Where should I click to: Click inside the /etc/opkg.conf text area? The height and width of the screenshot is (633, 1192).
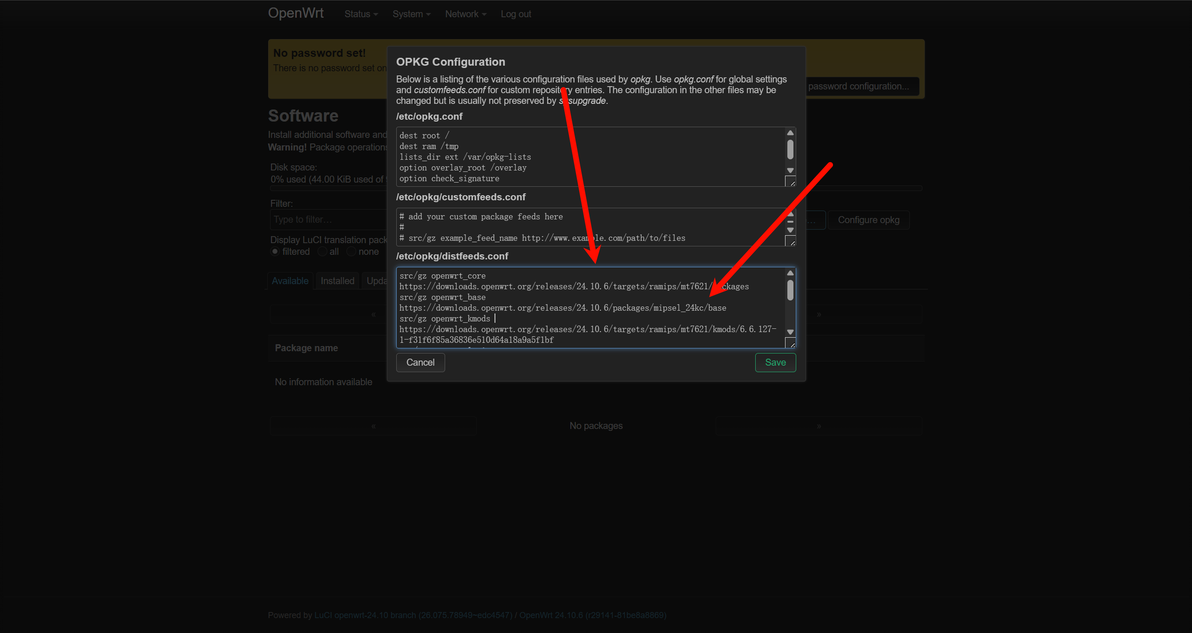(596, 157)
